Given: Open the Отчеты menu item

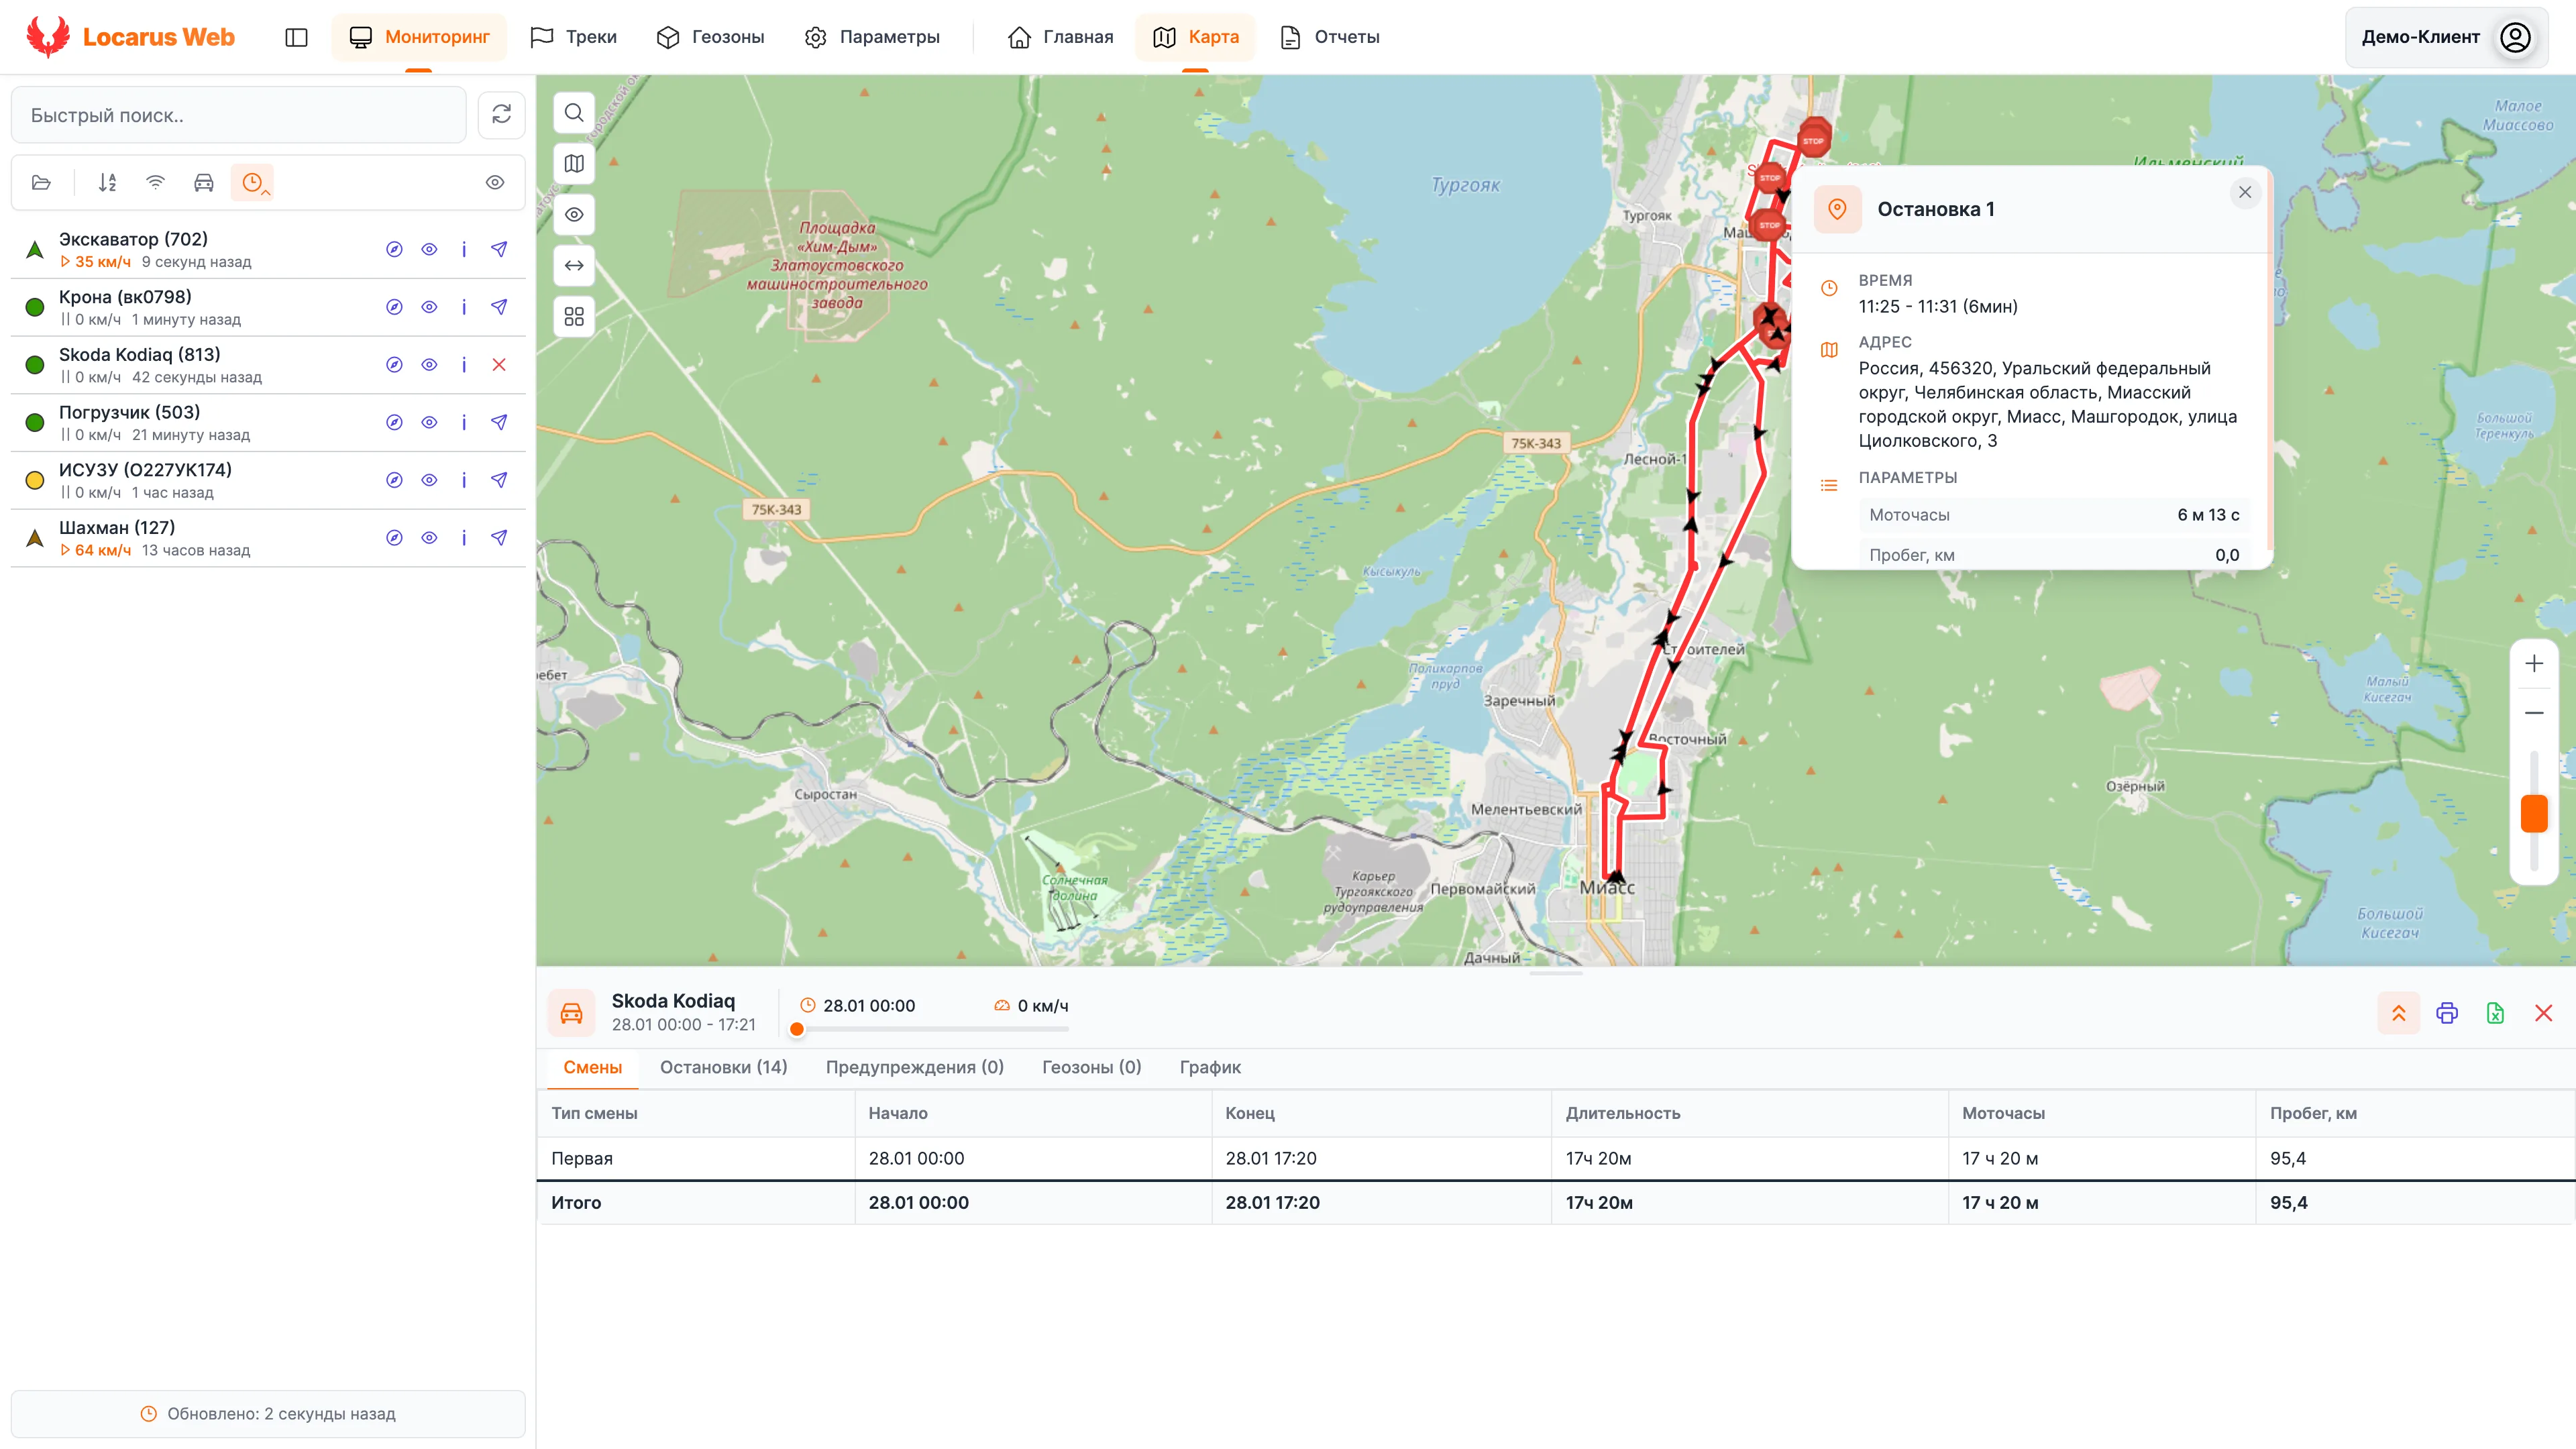Looking at the screenshot, I should (x=1330, y=37).
